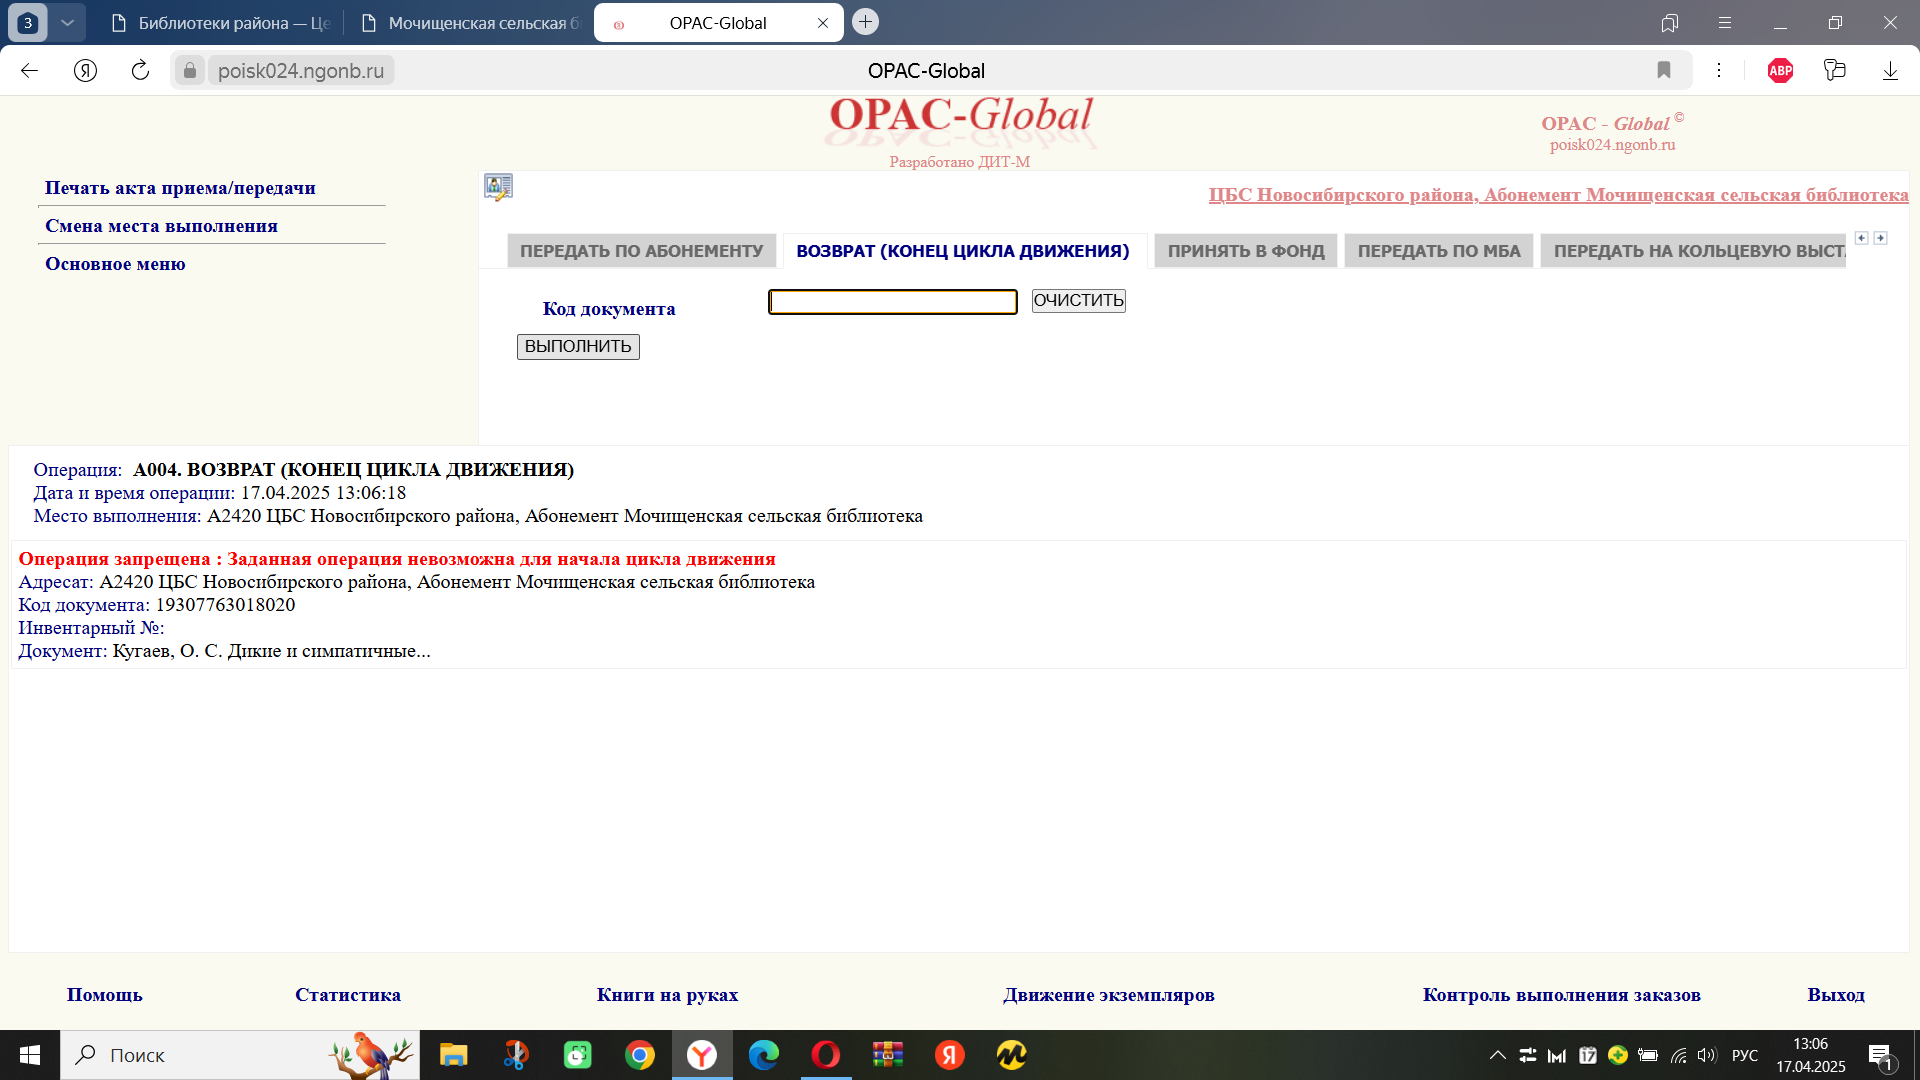Click the Yandex home icon in the toolbar
This screenshot has height=1080, width=1920.
[x=86, y=70]
